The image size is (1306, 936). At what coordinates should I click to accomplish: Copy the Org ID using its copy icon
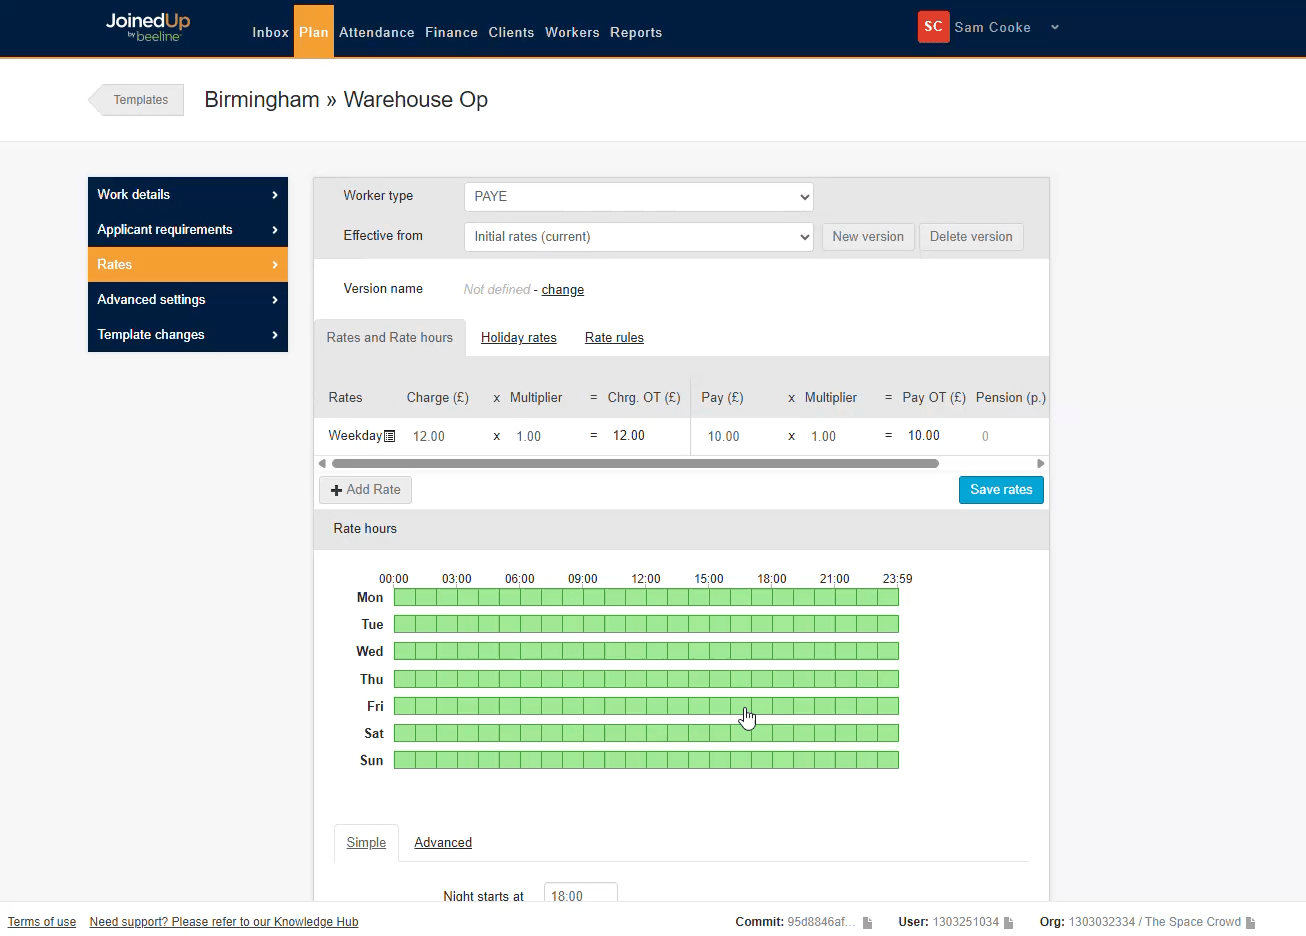(1250, 922)
